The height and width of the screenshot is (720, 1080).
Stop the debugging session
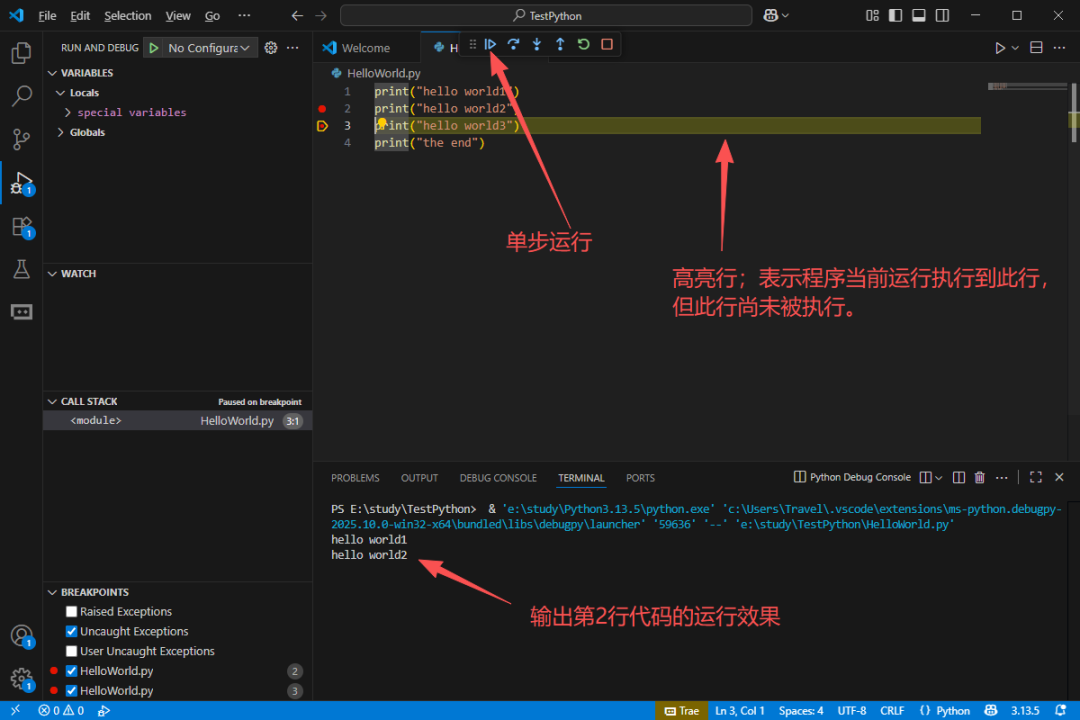click(607, 44)
